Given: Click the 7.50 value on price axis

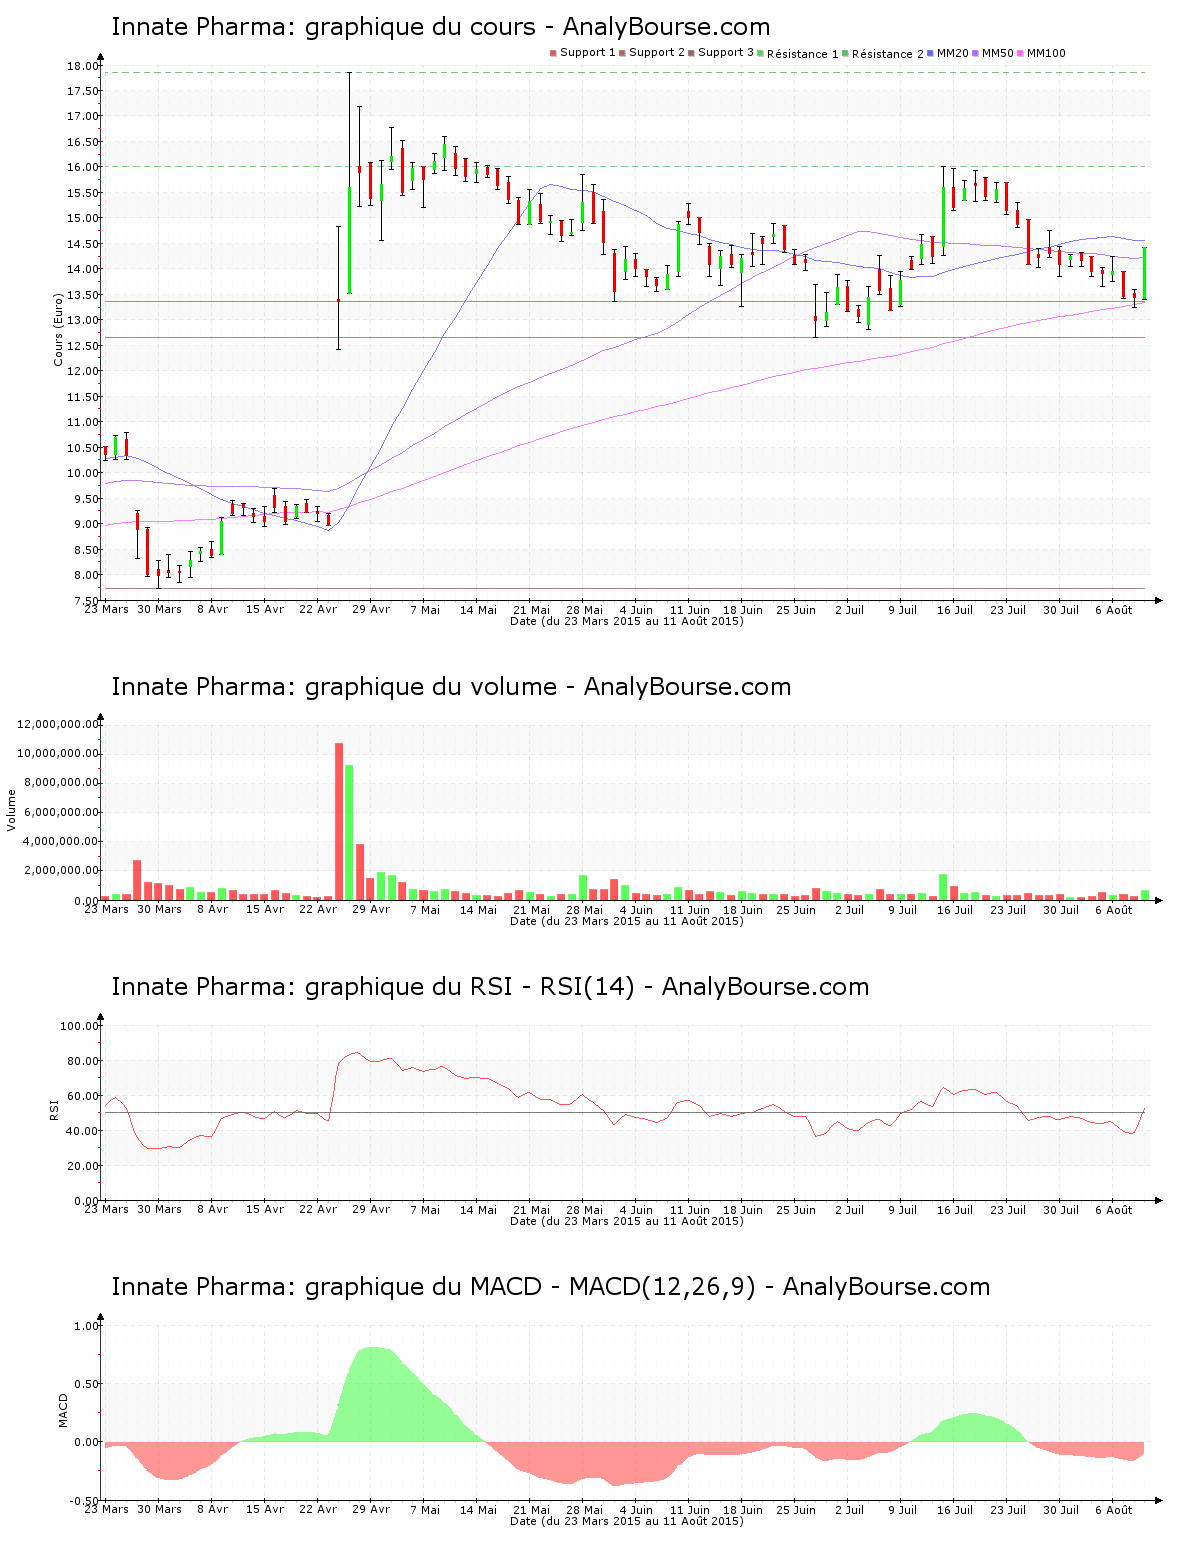Looking at the screenshot, I should 87,601.
